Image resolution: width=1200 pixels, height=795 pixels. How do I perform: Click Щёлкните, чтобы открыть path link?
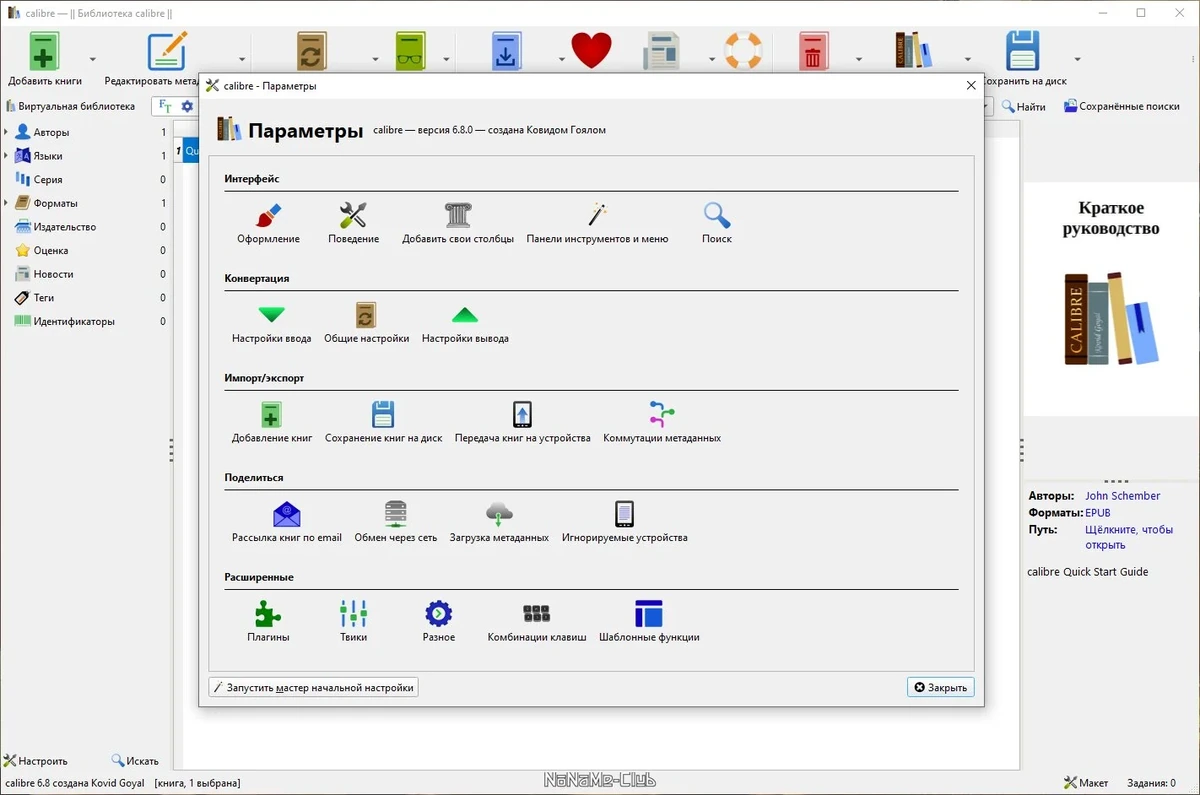point(1129,537)
